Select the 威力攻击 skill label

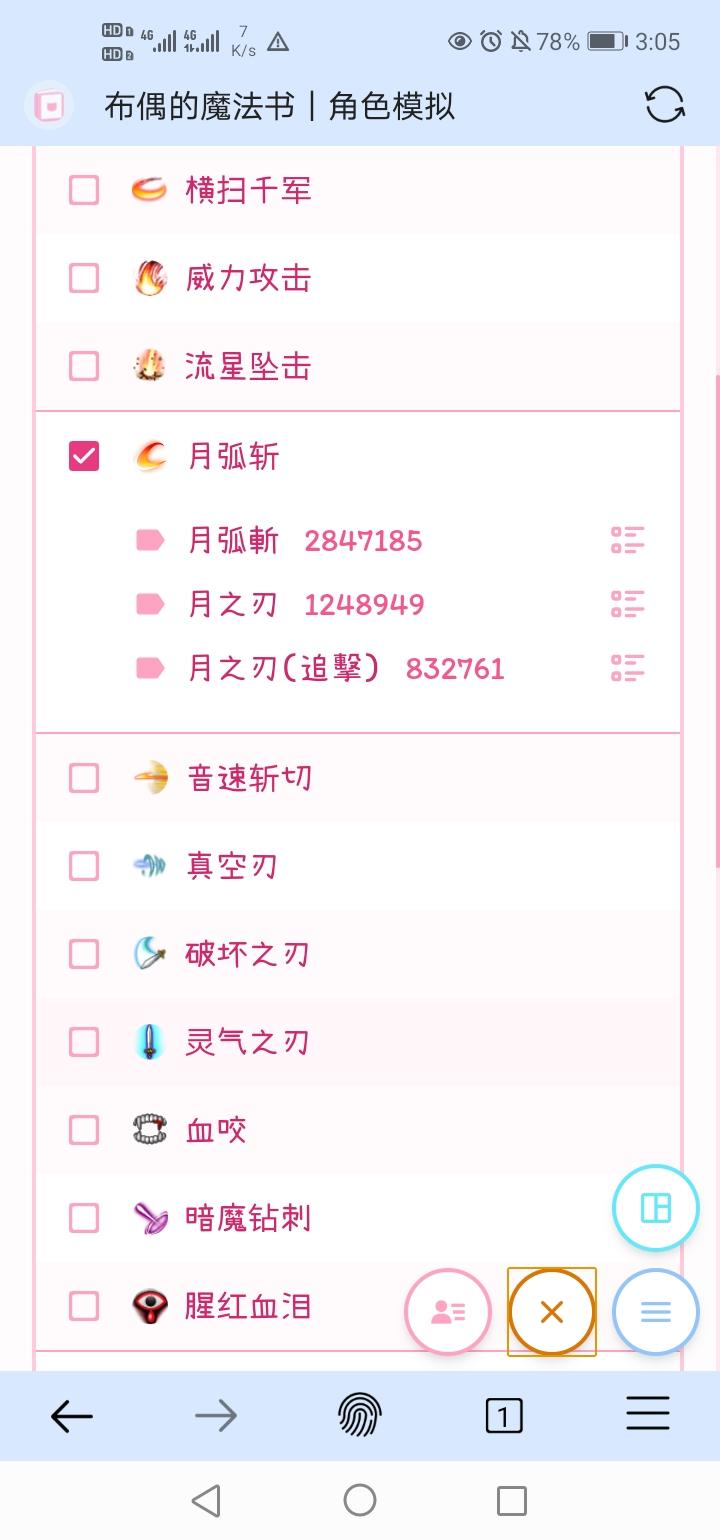click(248, 278)
